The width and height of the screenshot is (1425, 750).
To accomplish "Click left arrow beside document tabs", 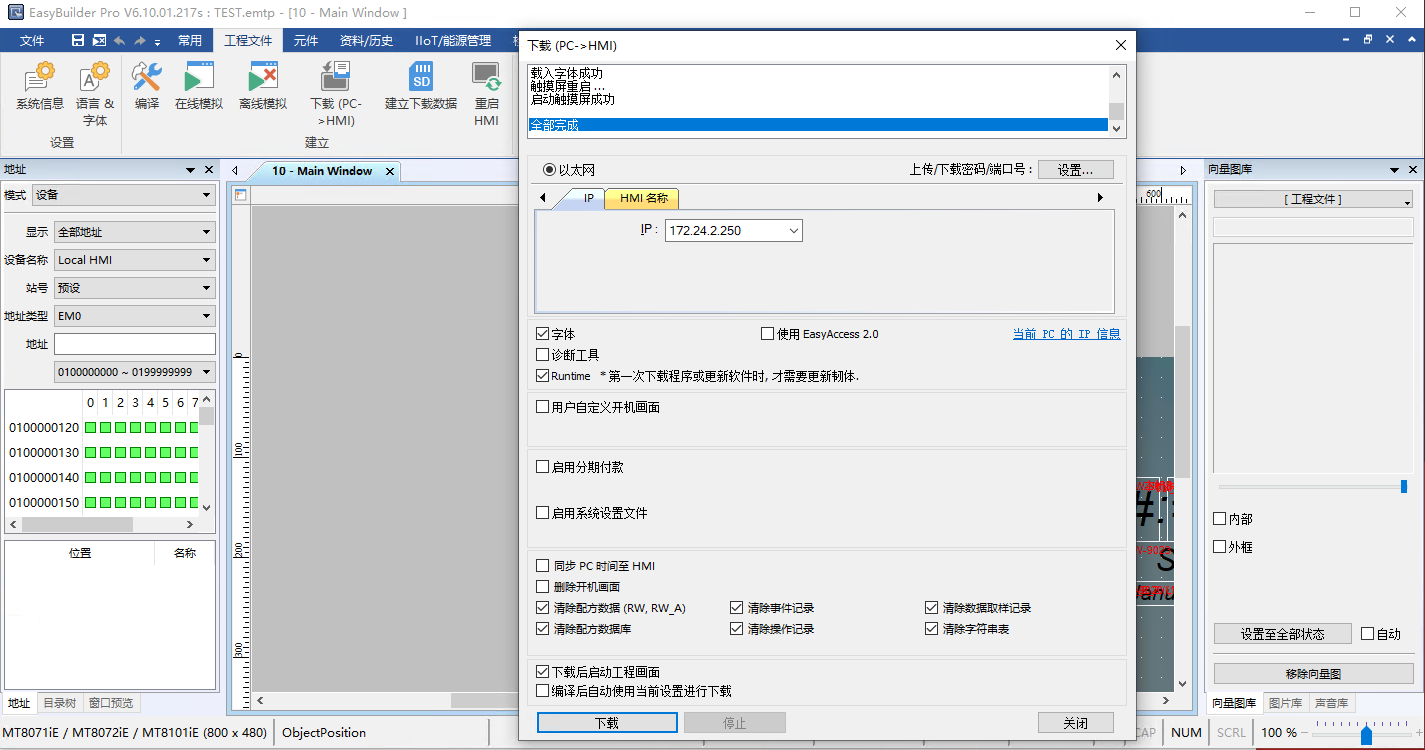I will point(235,171).
